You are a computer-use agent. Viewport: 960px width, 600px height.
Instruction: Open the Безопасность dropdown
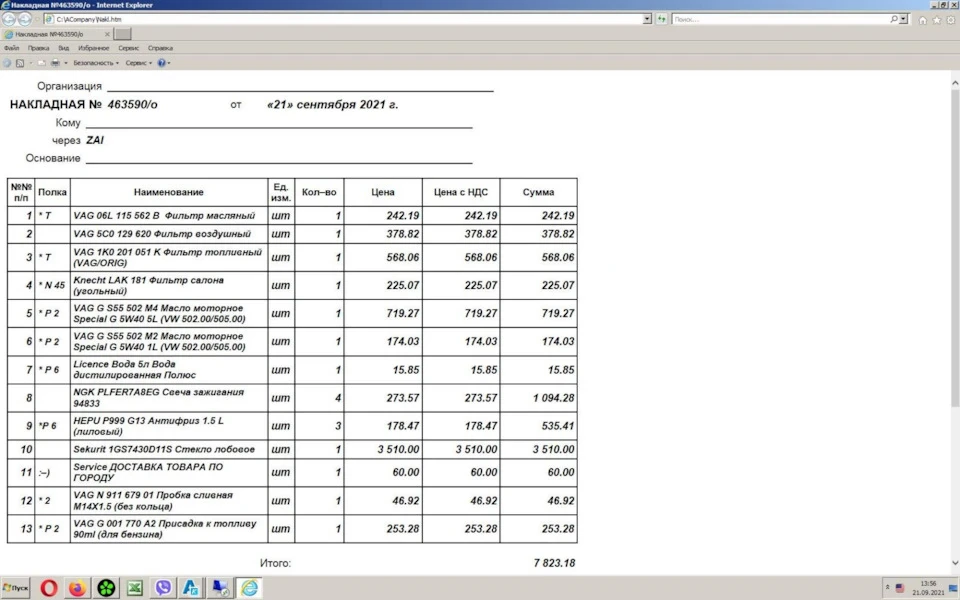[96, 62]
